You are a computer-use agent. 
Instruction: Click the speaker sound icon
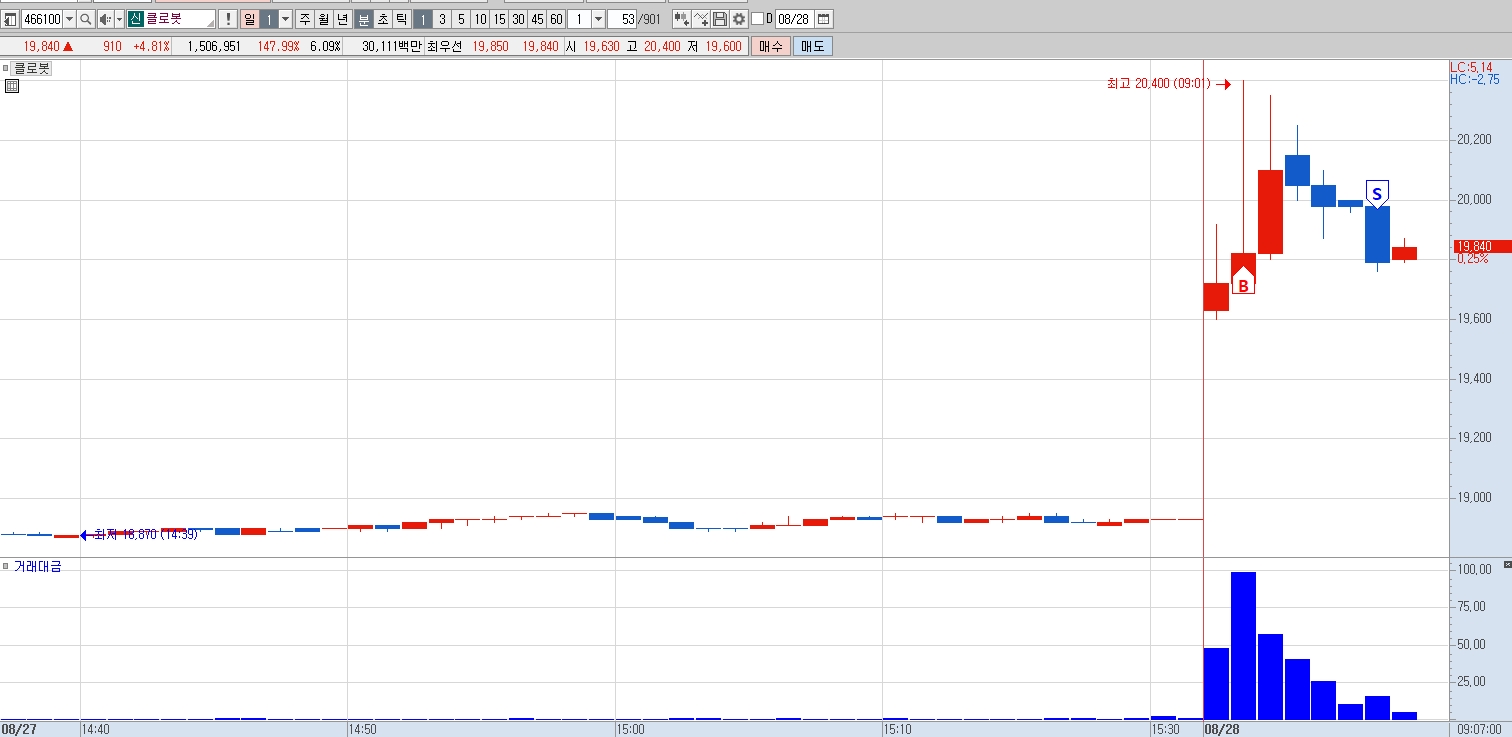104,19
